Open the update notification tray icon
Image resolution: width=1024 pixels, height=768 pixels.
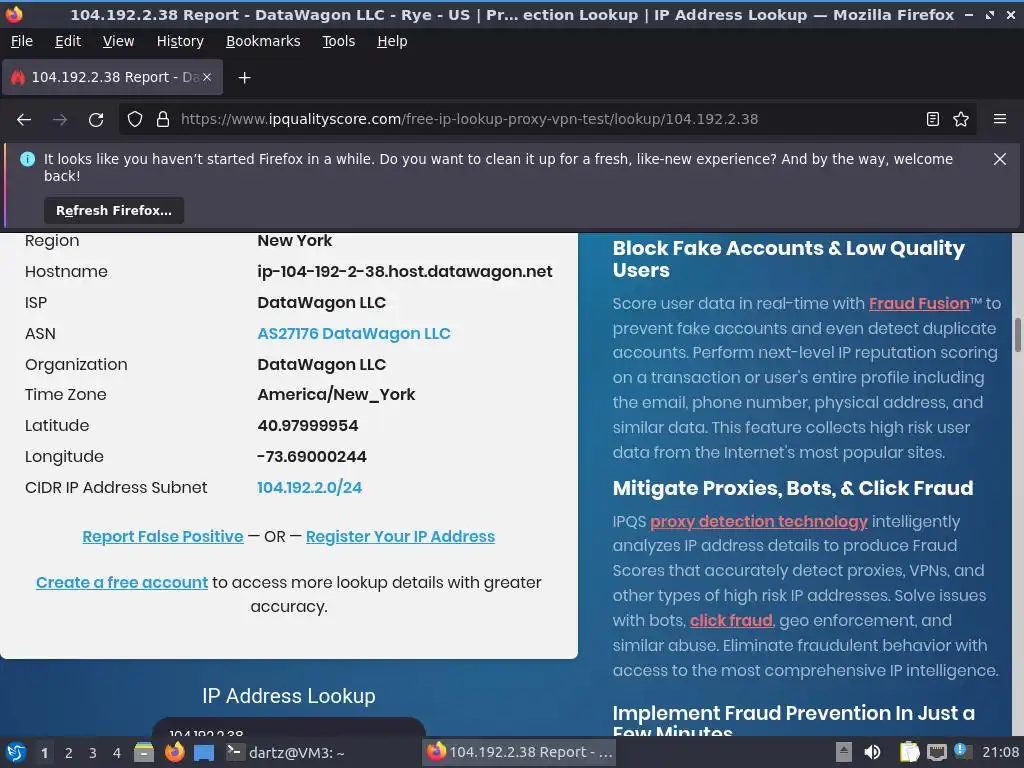(961, 751)
